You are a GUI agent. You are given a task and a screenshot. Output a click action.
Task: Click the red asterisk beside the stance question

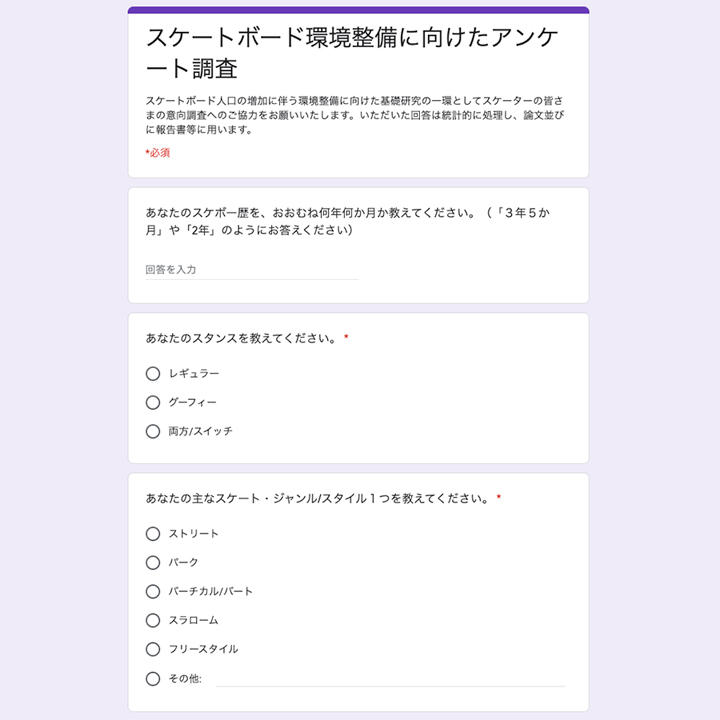click(346, 338)
